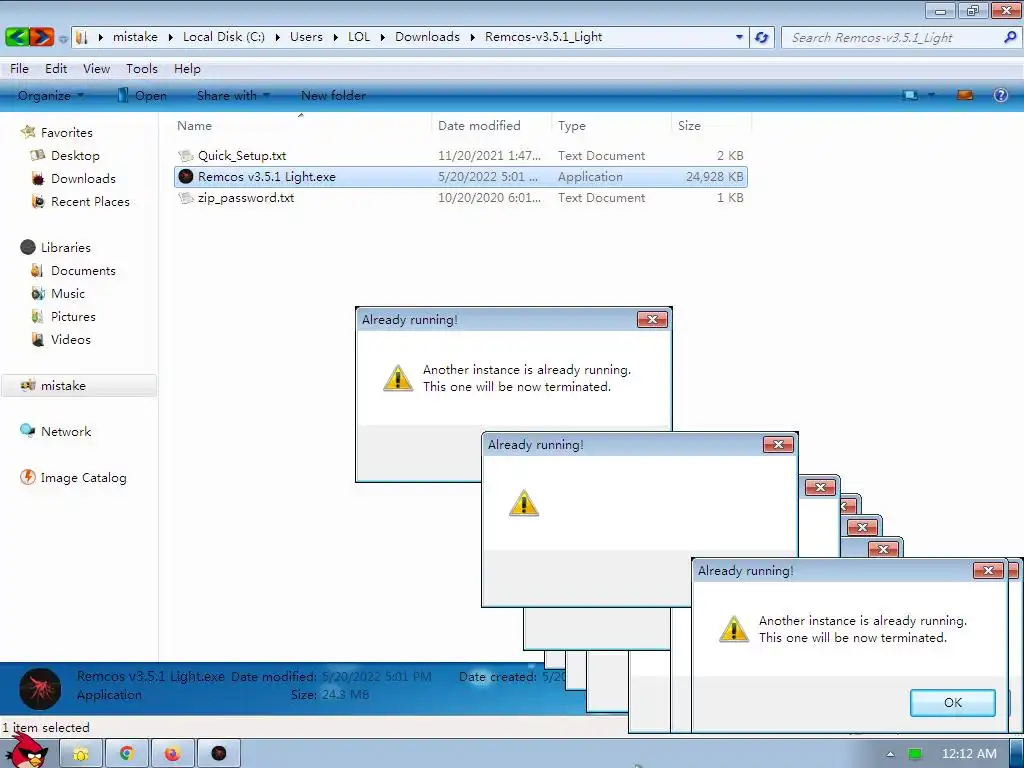Open the Edit menu
Viewport: 1024px width, 768px height.
pos(56,69)
